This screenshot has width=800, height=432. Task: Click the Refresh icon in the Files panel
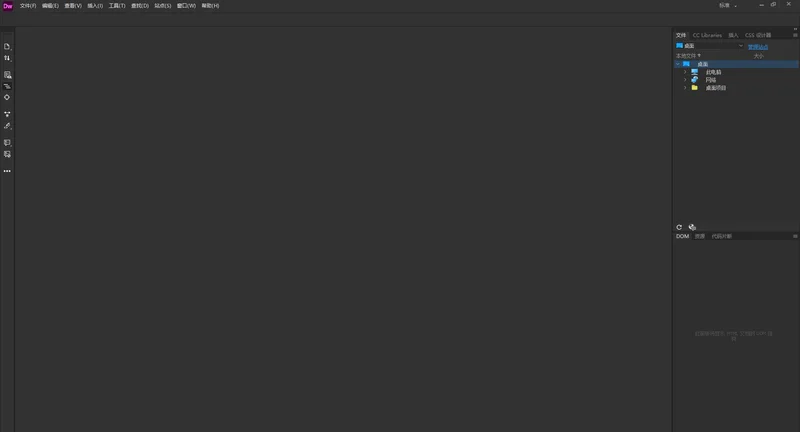(x=679, y=227)
